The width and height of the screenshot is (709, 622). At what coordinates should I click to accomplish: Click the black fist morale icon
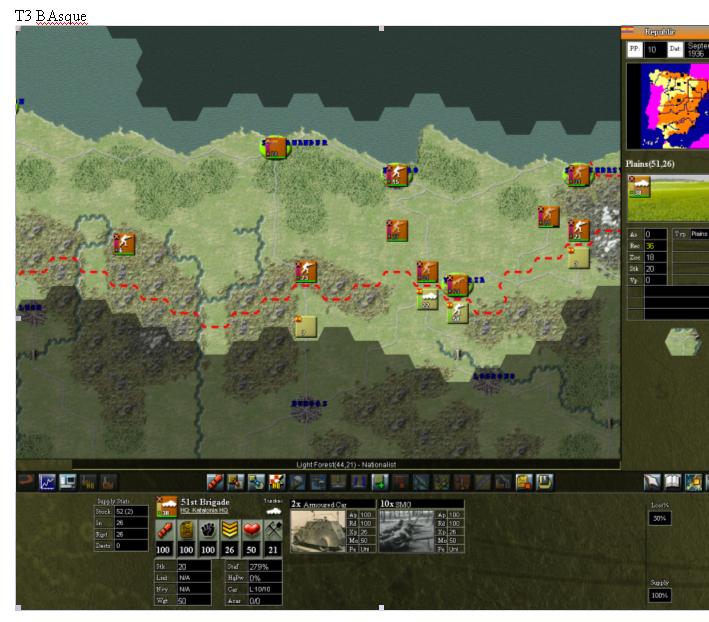tap(208, 530)
